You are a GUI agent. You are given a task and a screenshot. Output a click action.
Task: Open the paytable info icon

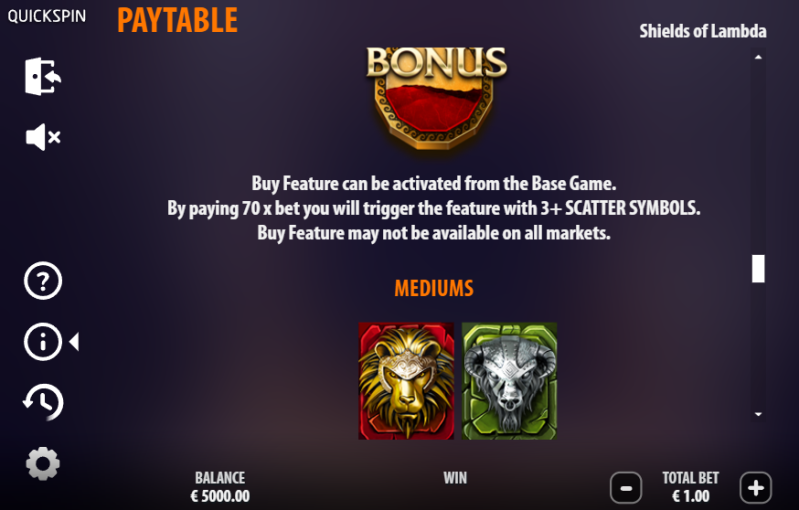point(43,342)
